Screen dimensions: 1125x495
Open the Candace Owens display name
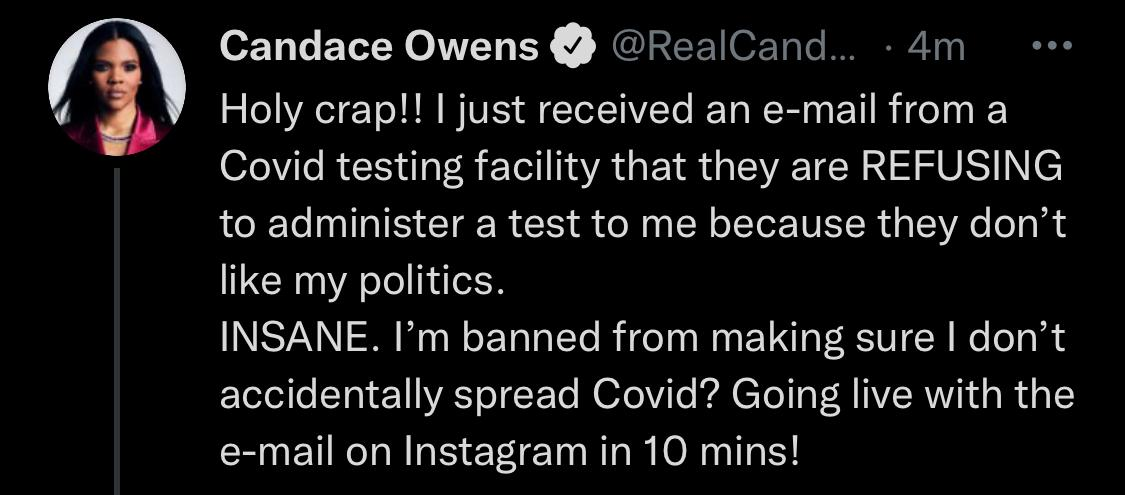(379, 48)
